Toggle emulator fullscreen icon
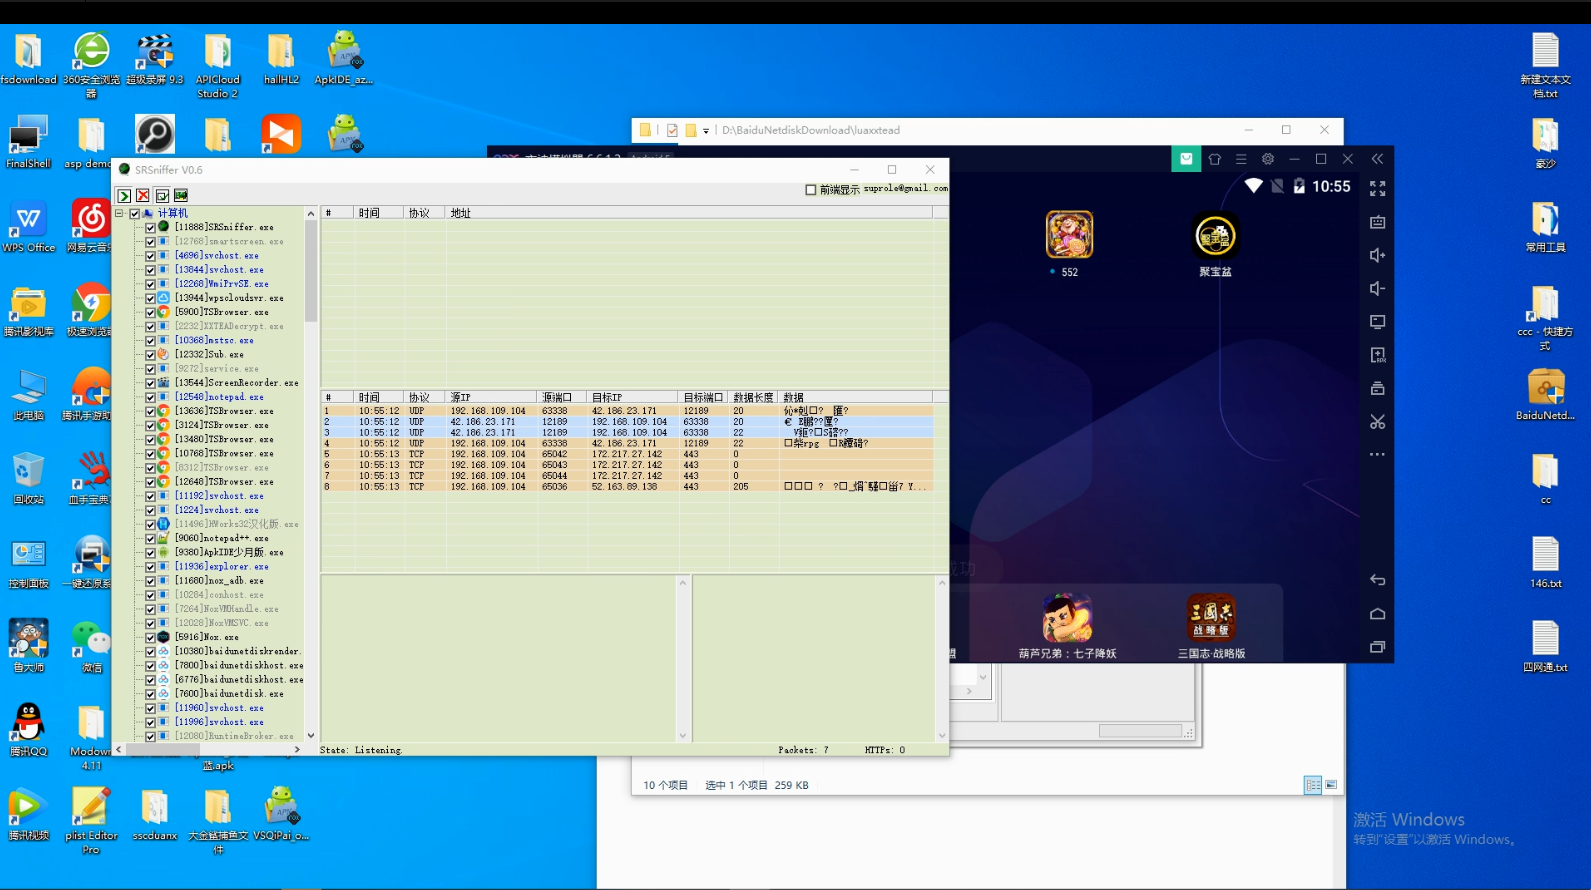Image resolution: width=1591 pixels, height=890 pixels. (1377, 188)
